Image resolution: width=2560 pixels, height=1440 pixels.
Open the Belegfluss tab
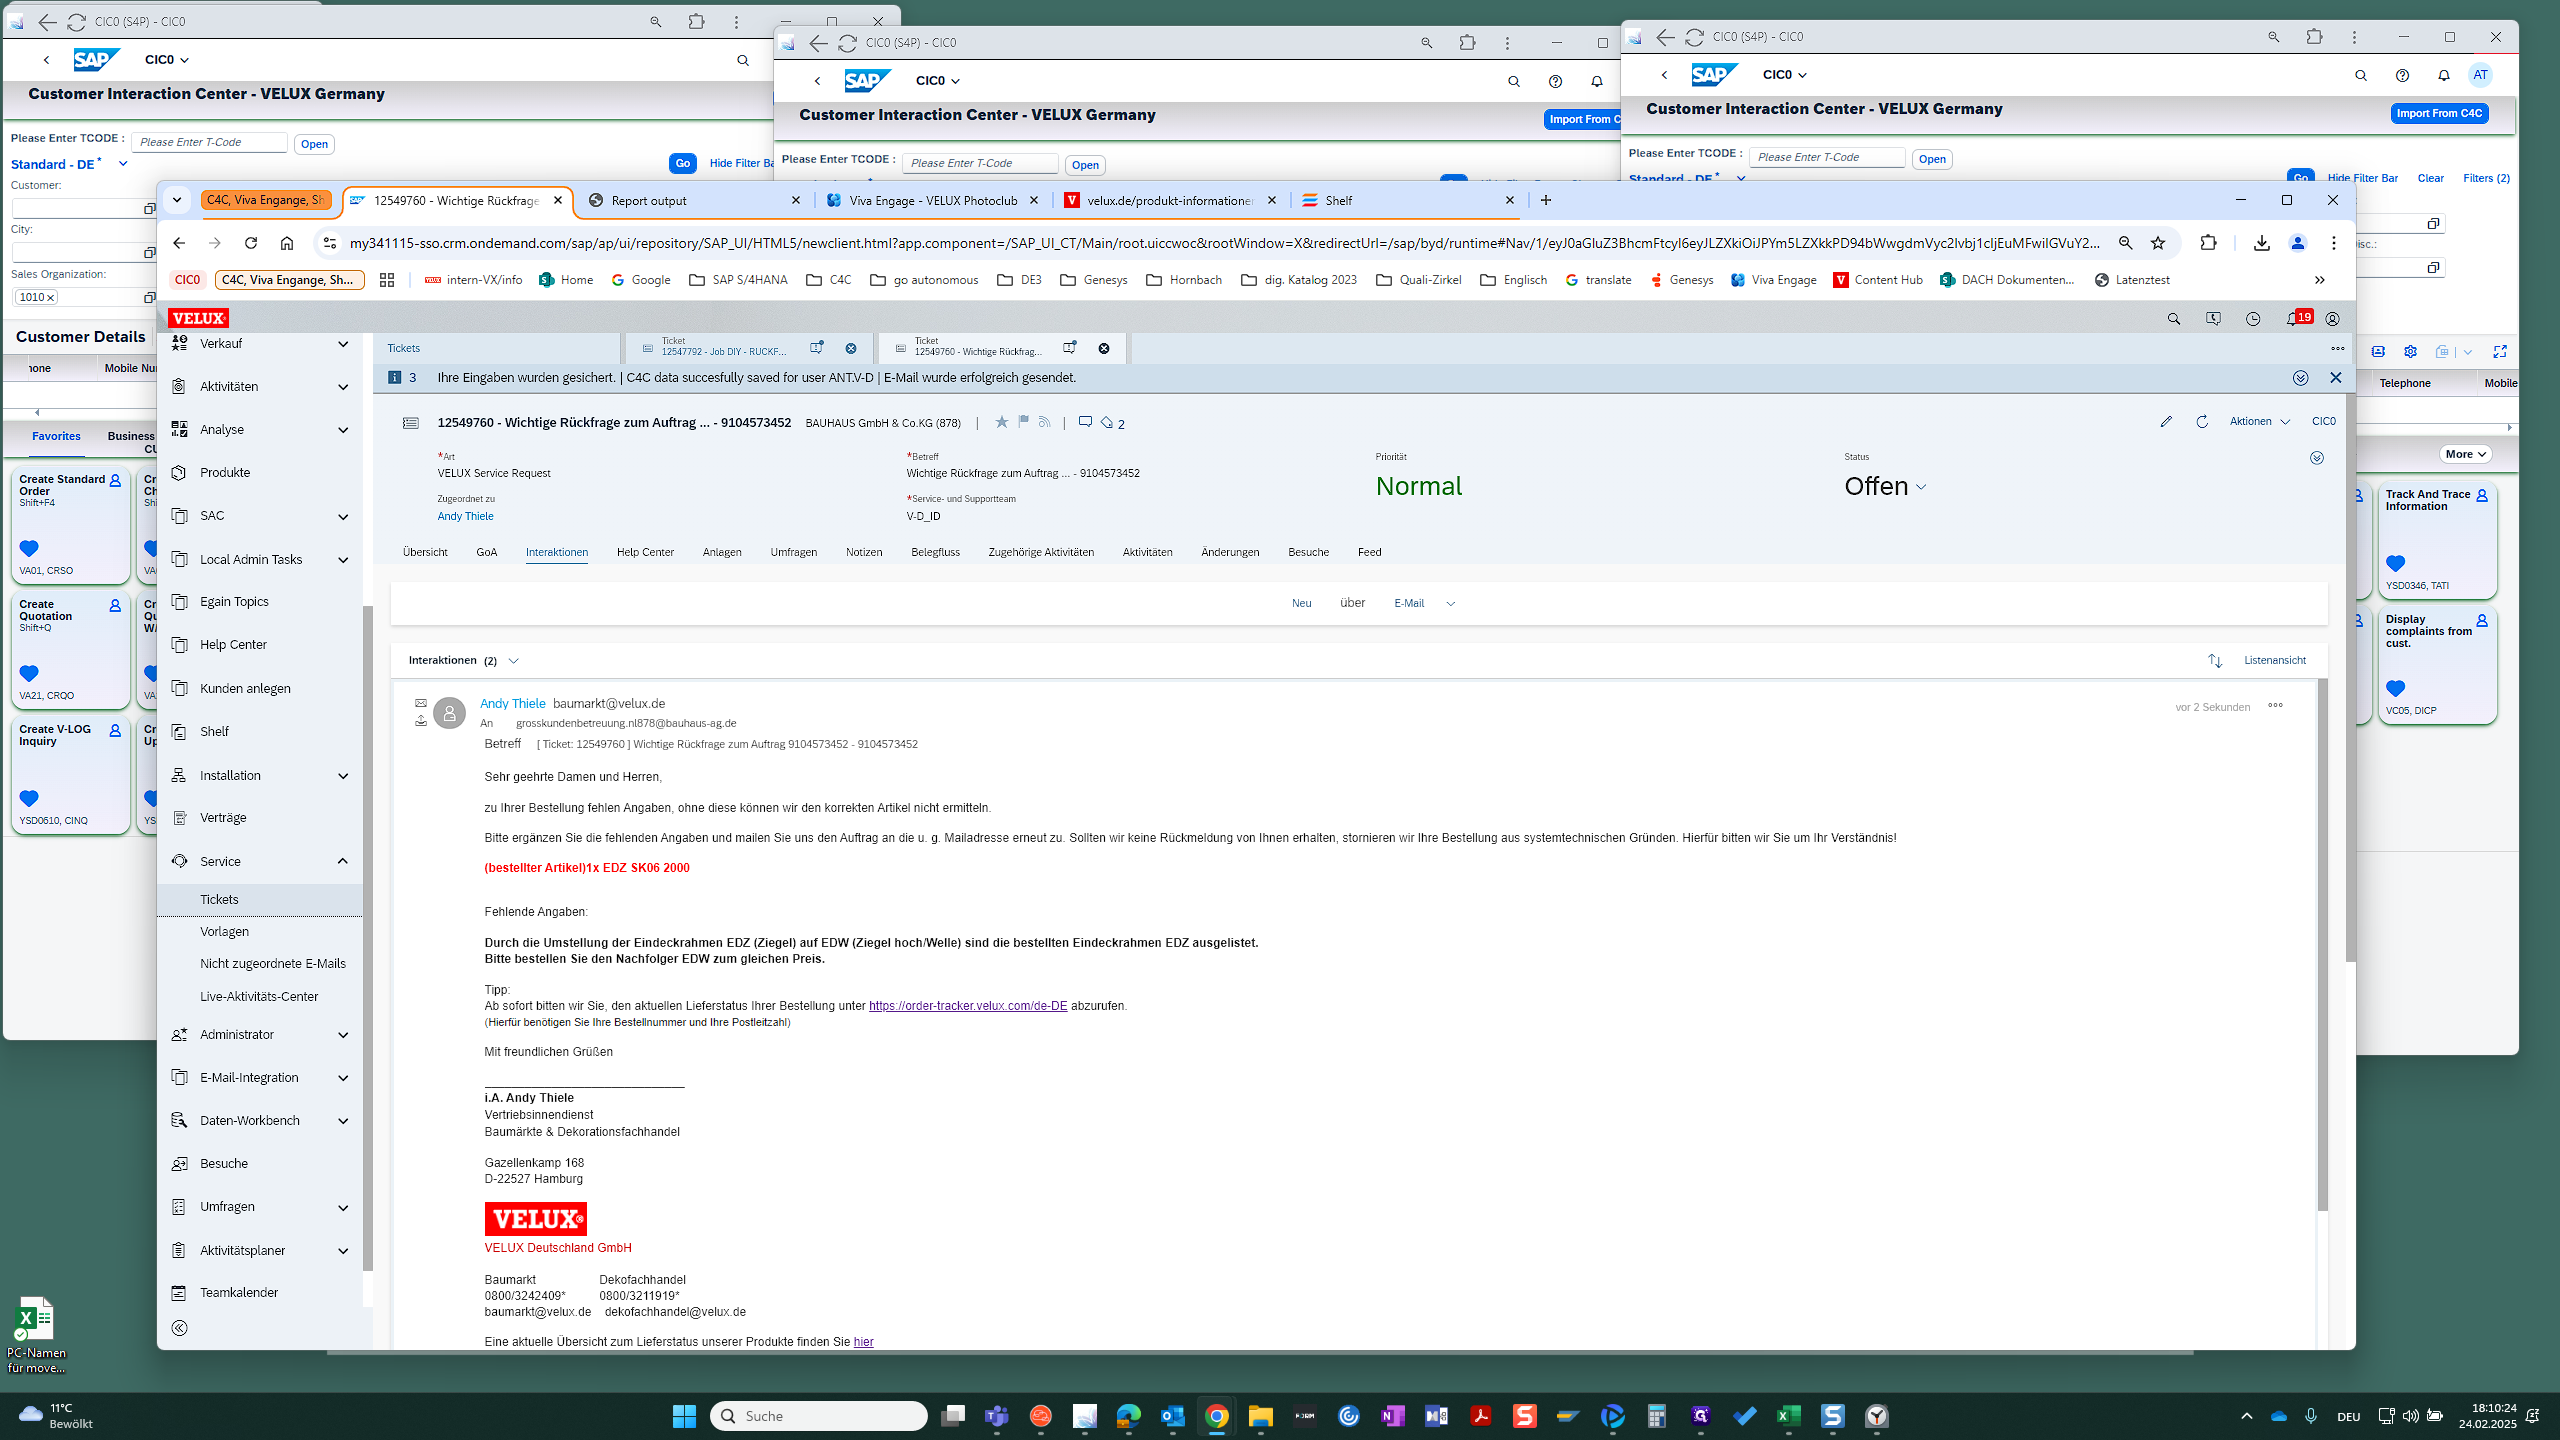[935, 552]
